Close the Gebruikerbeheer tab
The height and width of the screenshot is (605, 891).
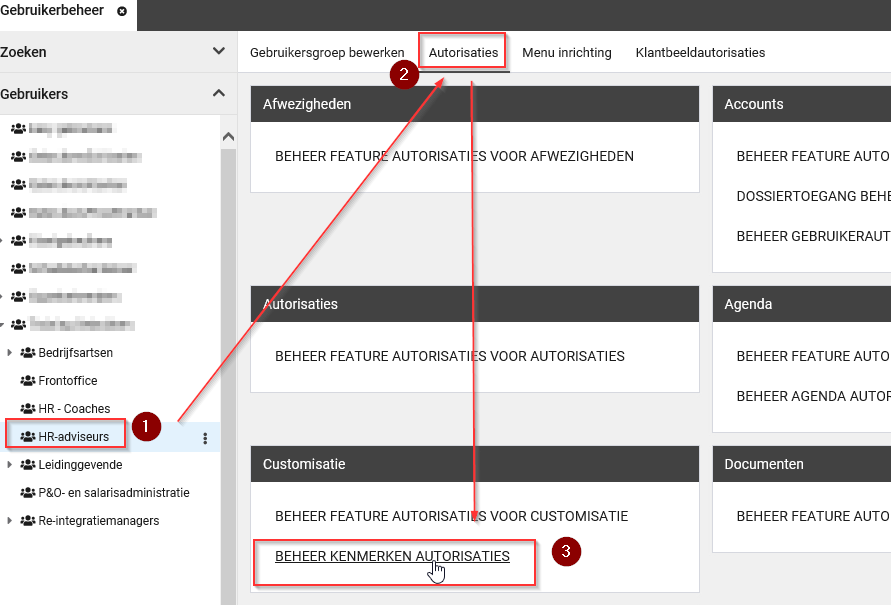click(x=122, y=11)
